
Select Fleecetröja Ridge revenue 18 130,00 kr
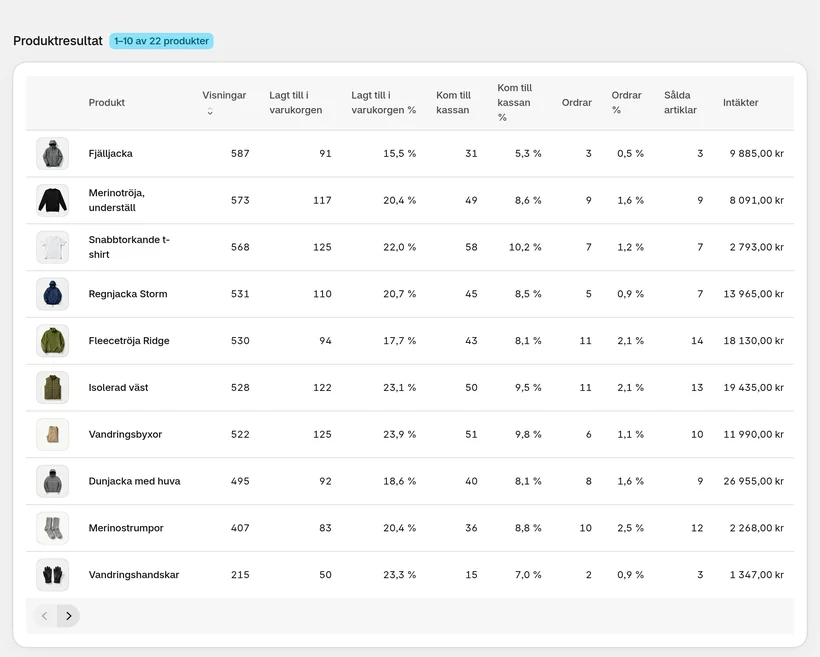[x=754, y=341]
